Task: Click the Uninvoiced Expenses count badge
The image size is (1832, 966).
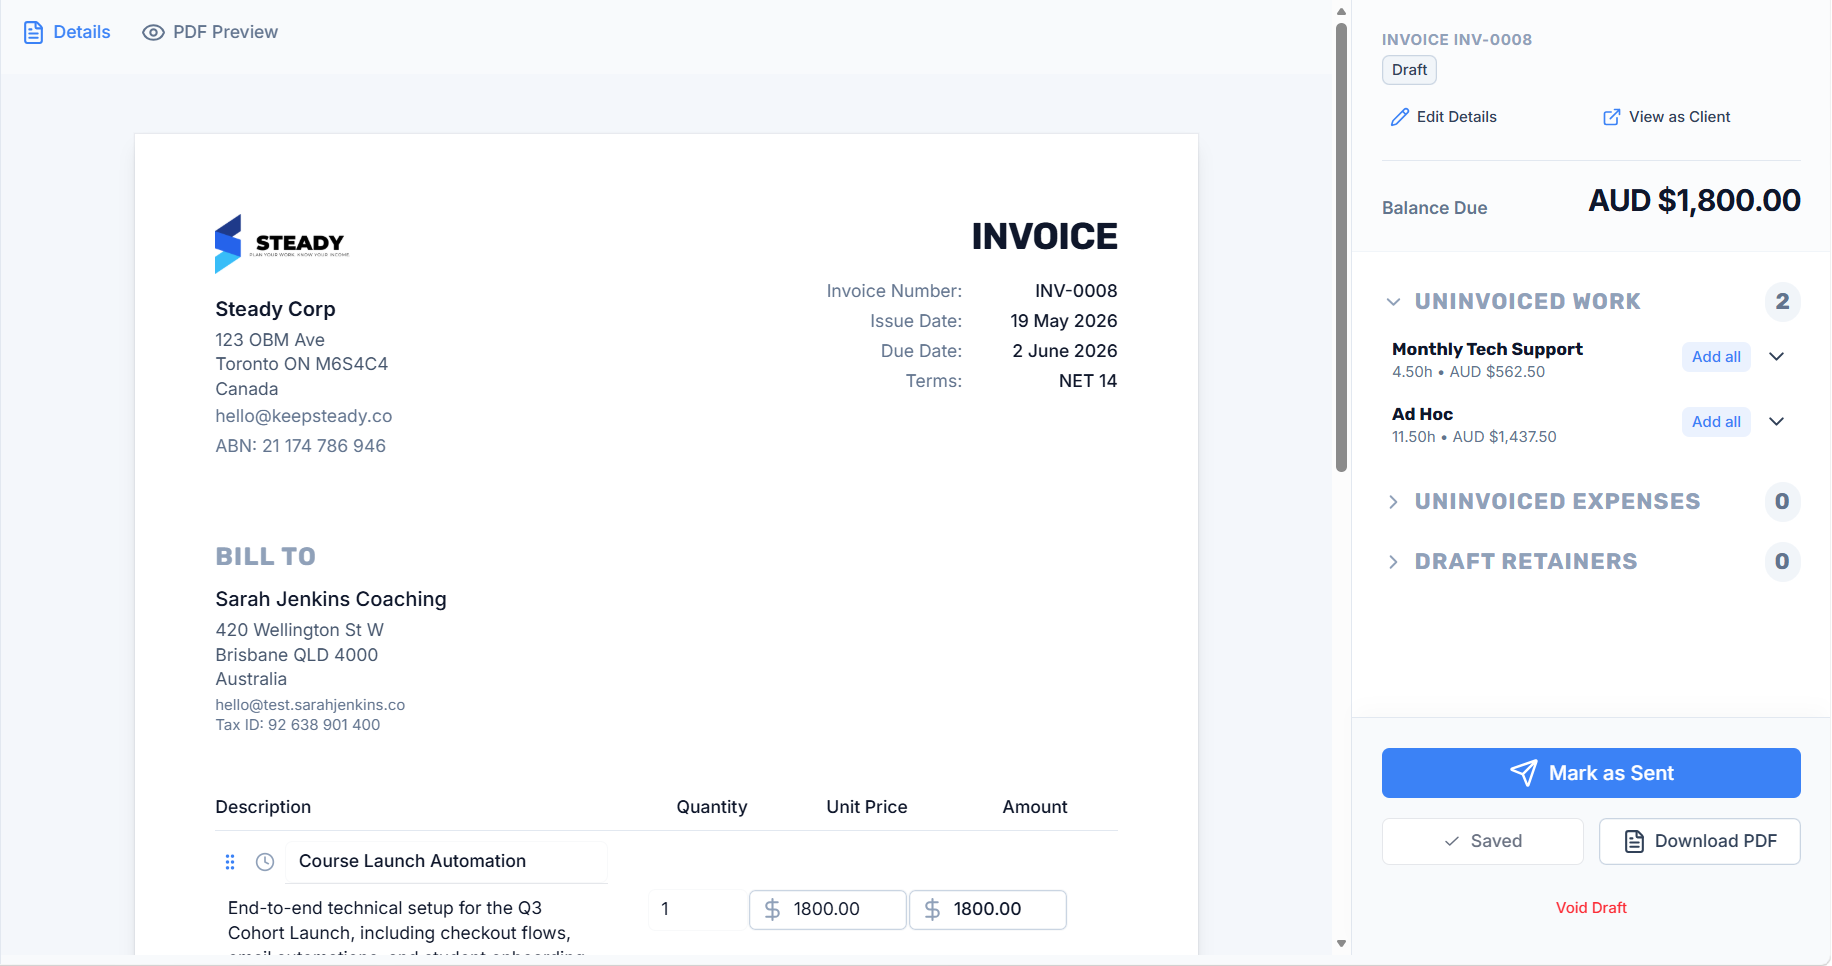Action: pos(1782,501)
